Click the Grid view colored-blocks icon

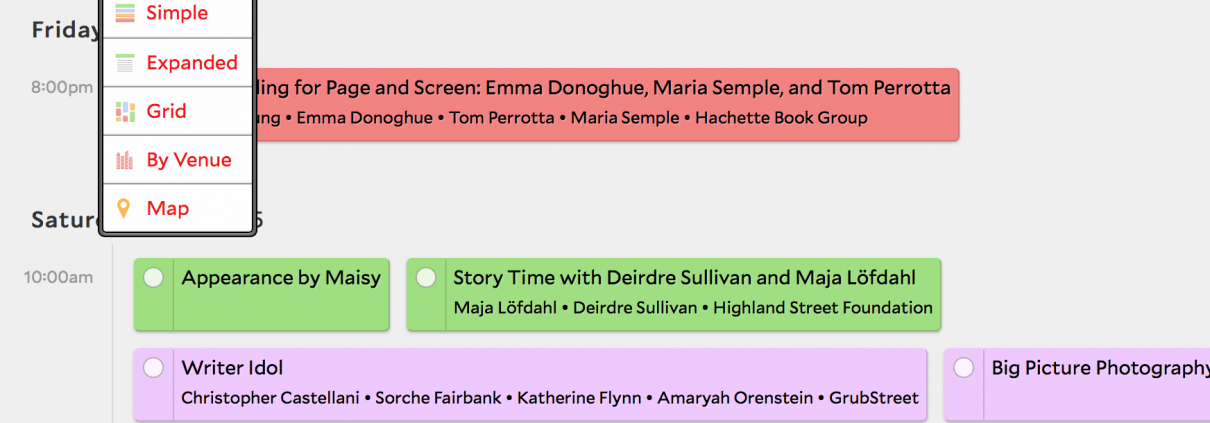pos(124,111)
